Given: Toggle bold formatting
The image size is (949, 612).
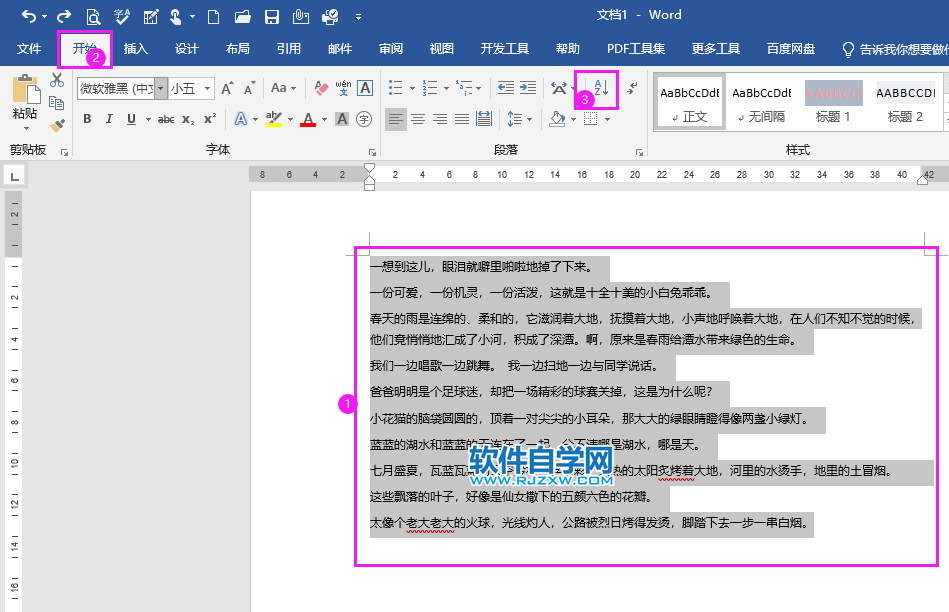Looking at the screenshot, I should coord(88,118).
